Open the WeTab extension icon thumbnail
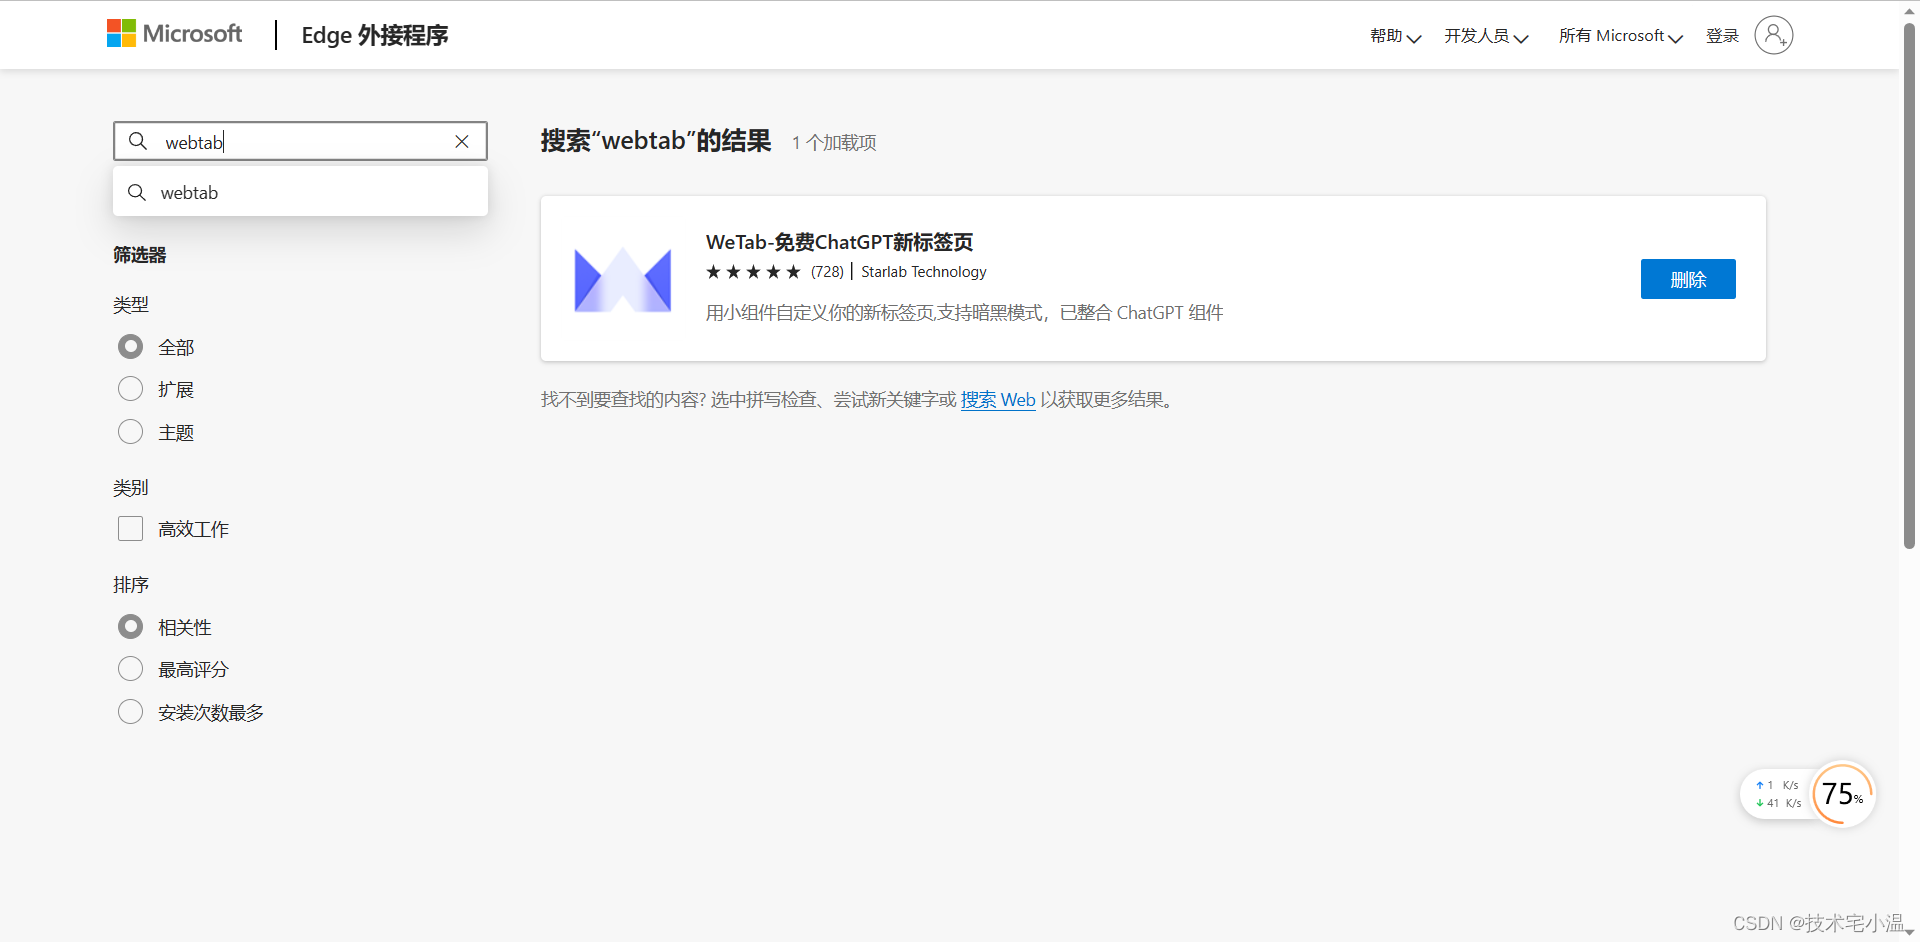This screenshot has height=942, width=1920. (622, 279)
